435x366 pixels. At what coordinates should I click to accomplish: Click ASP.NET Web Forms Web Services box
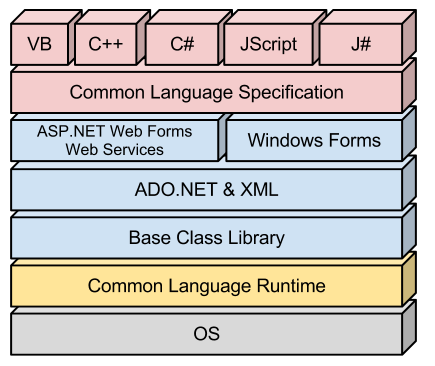tap(115, 140)
